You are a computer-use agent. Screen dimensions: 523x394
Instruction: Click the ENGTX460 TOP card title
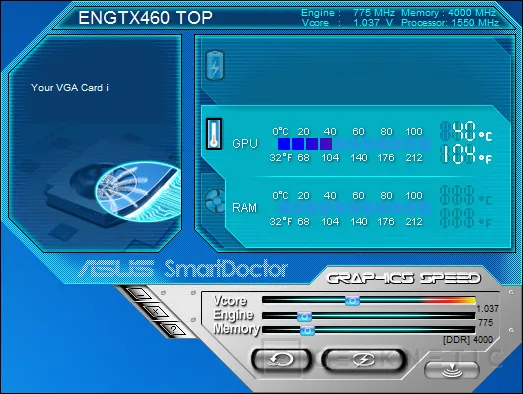145,17
